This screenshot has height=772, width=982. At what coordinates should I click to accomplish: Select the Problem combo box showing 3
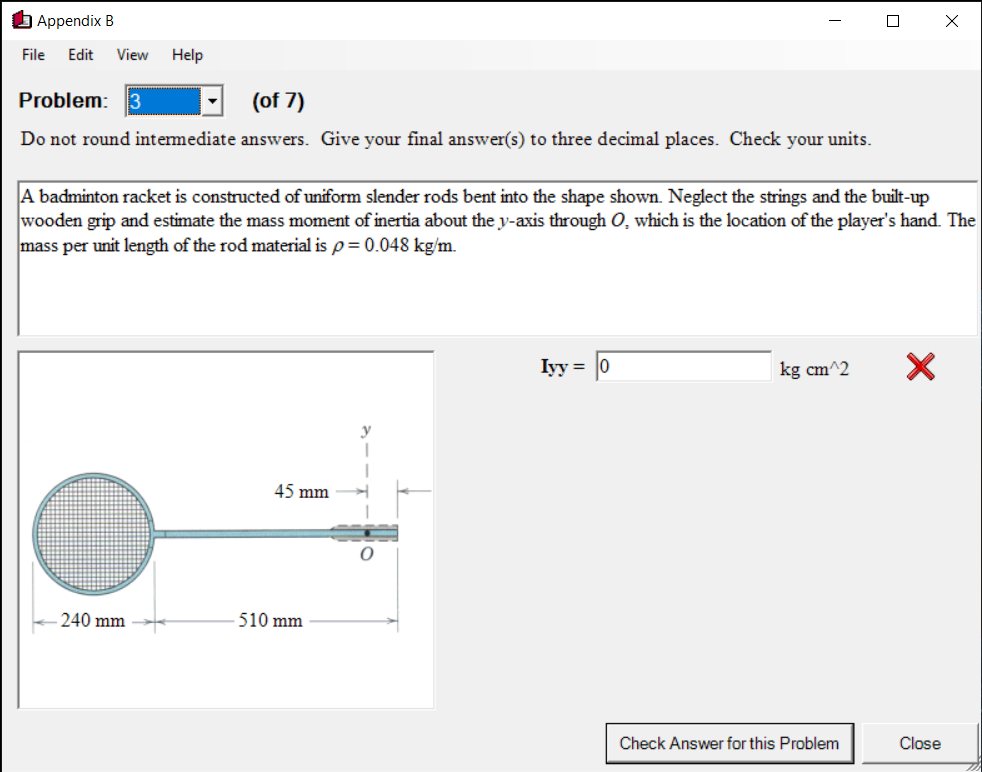click(165, 100)
